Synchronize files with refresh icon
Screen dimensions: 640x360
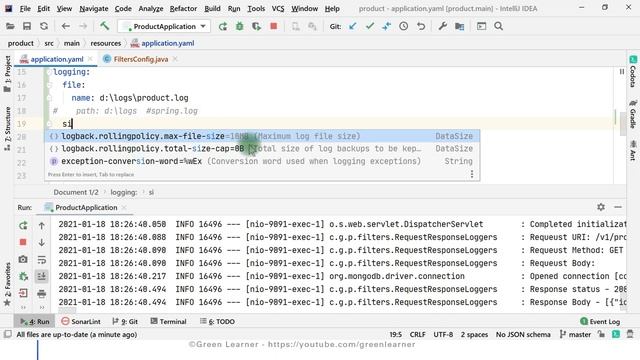pos(44,27)
